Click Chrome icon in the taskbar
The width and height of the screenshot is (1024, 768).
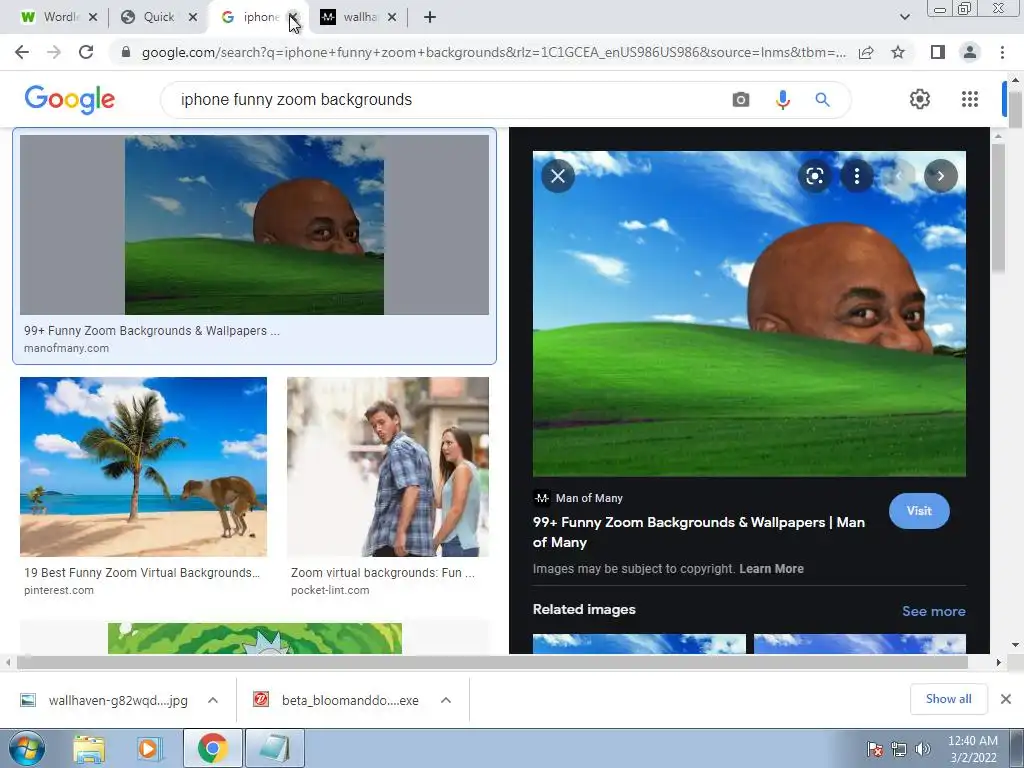pos(212,748)
